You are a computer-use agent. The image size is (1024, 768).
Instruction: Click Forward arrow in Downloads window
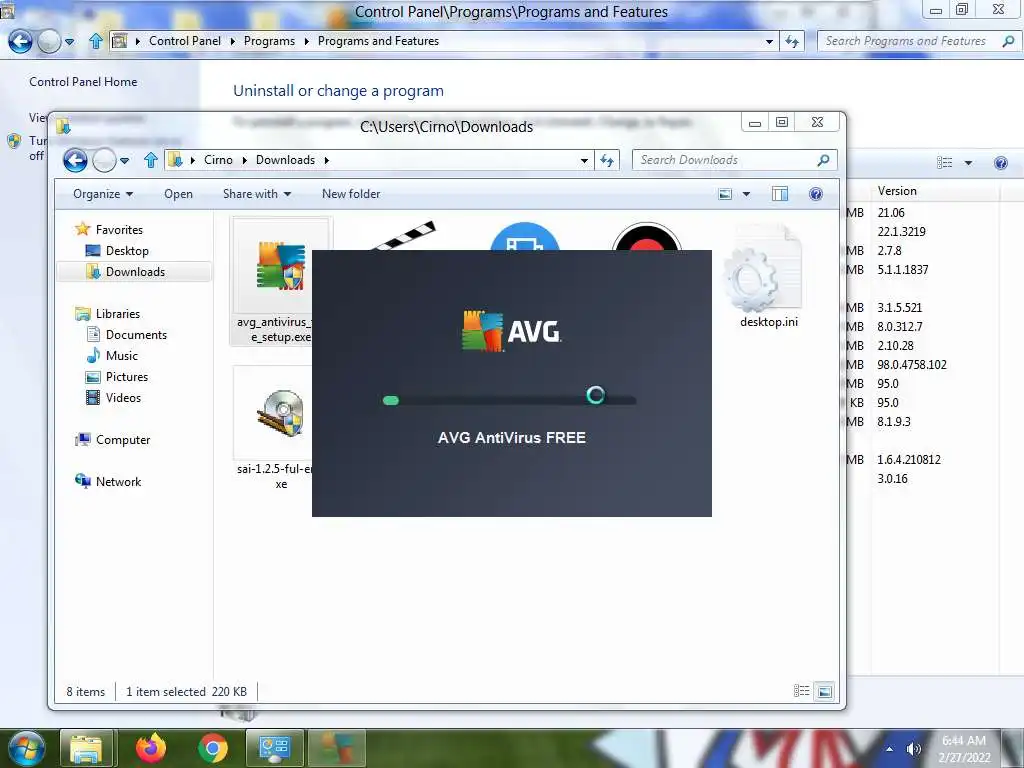click(x=104, y=160)
